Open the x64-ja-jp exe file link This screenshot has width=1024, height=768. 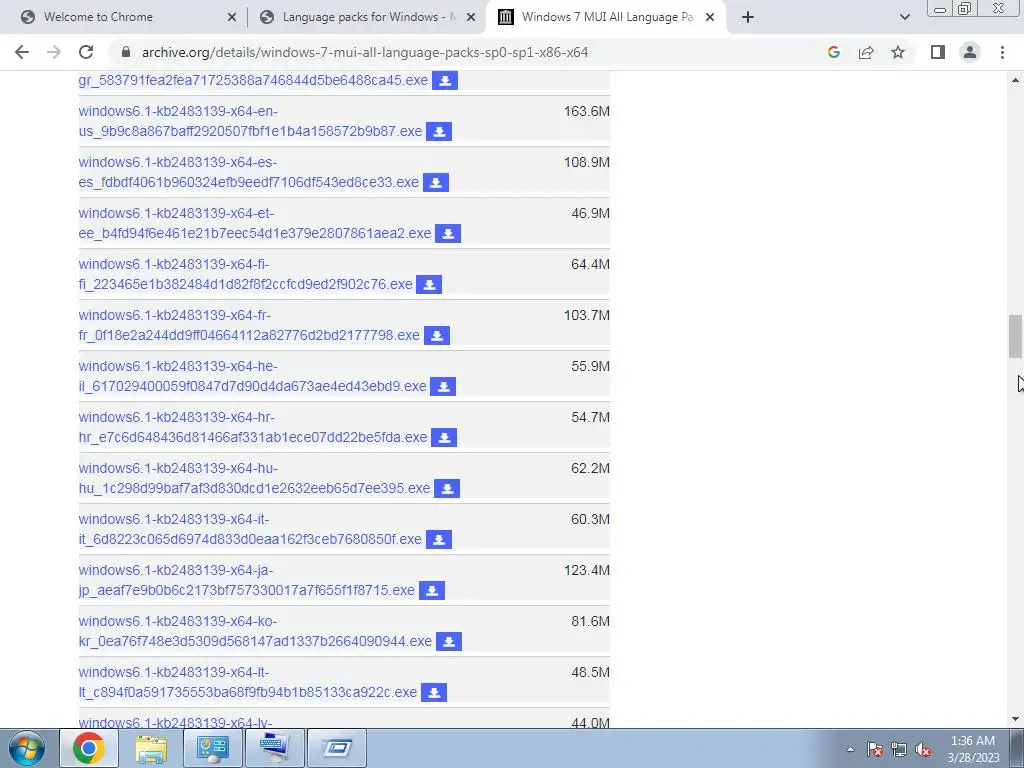[x=246, y=580]
